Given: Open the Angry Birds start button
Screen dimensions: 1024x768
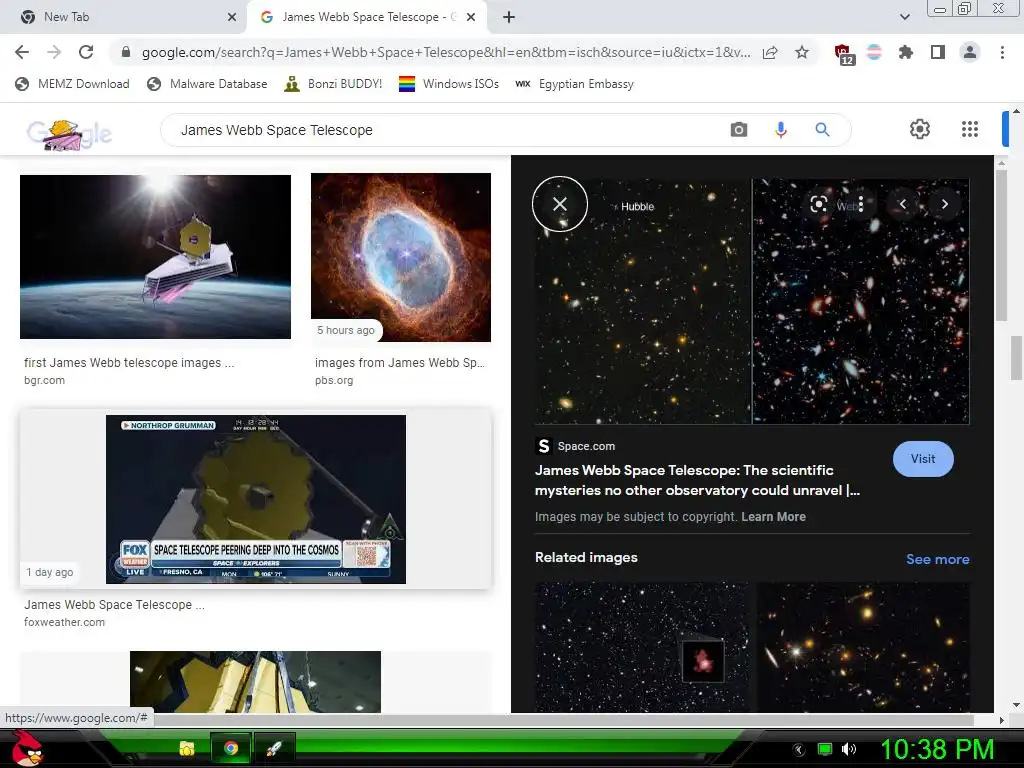Looking at the screenshot, I should pyautogui.click(x=26, y=748).
